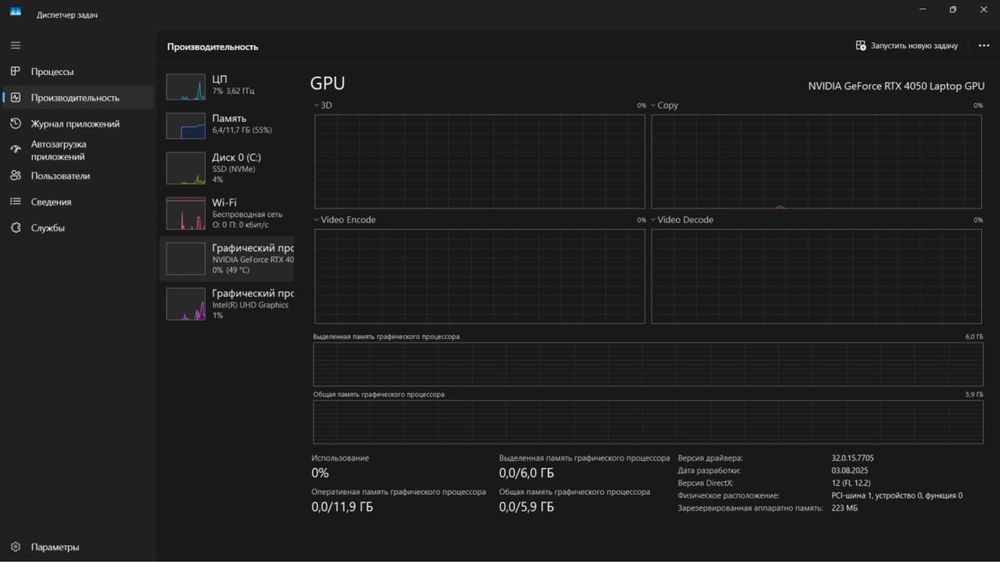The width and height of the screenshot is (1000, 562).
Task: Open the Процессы page
Action: click(x=77, y=71)
